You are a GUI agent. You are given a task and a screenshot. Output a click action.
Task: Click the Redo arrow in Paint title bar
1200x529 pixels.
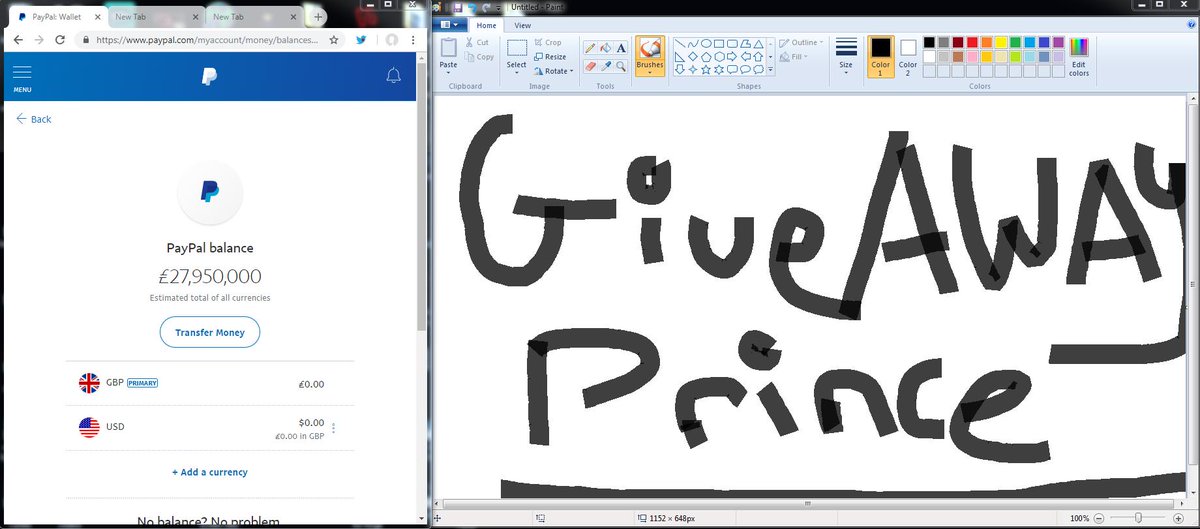pos(486,6)
